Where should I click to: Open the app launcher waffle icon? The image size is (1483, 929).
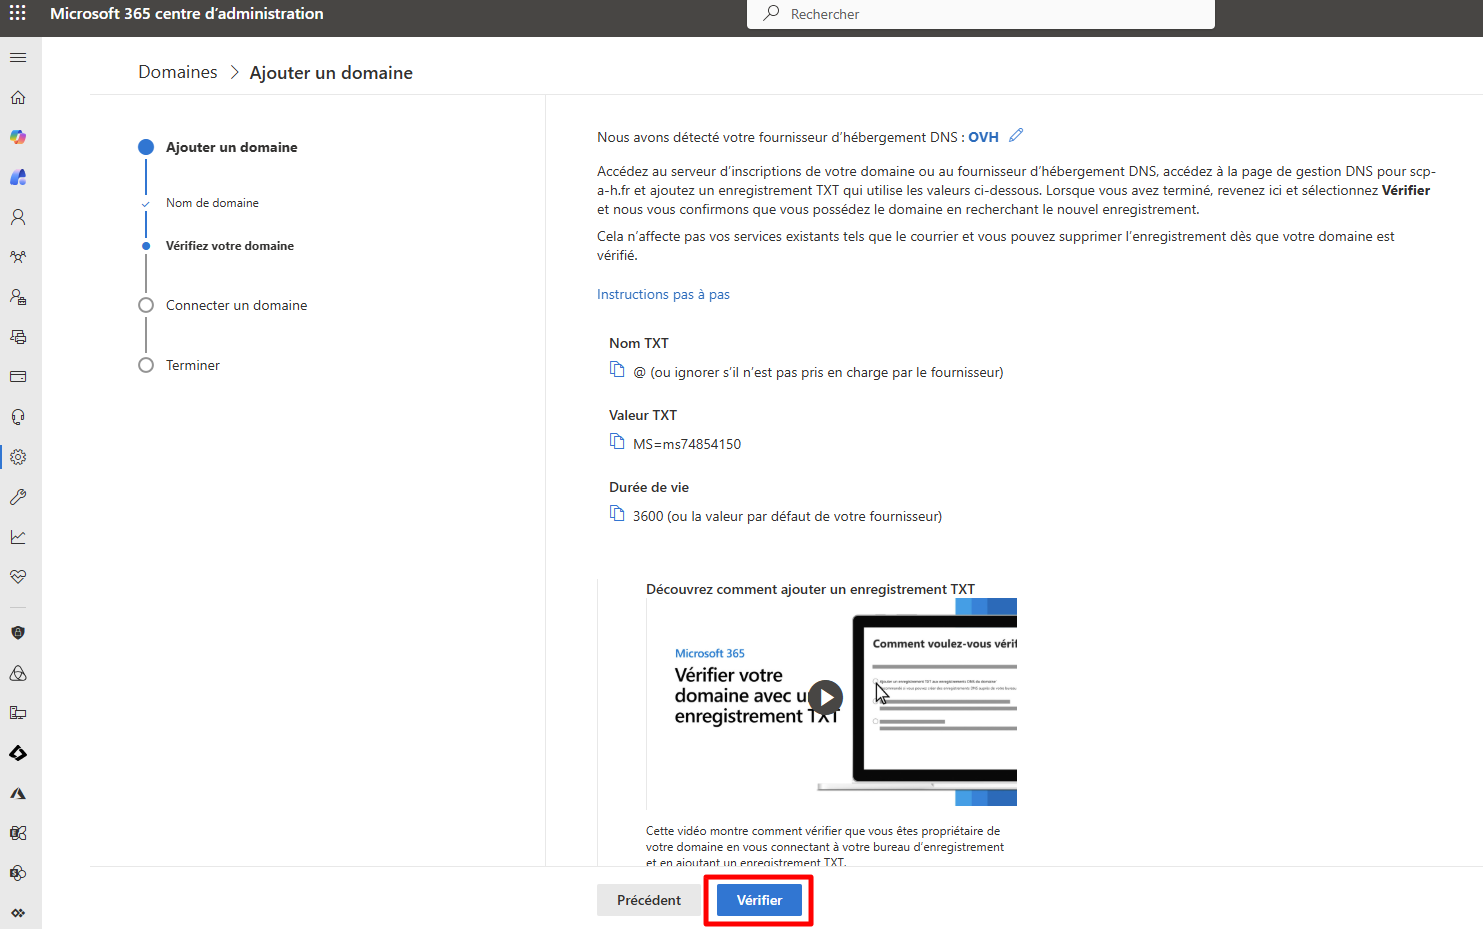pyautogui.click(x=18, y=13)
